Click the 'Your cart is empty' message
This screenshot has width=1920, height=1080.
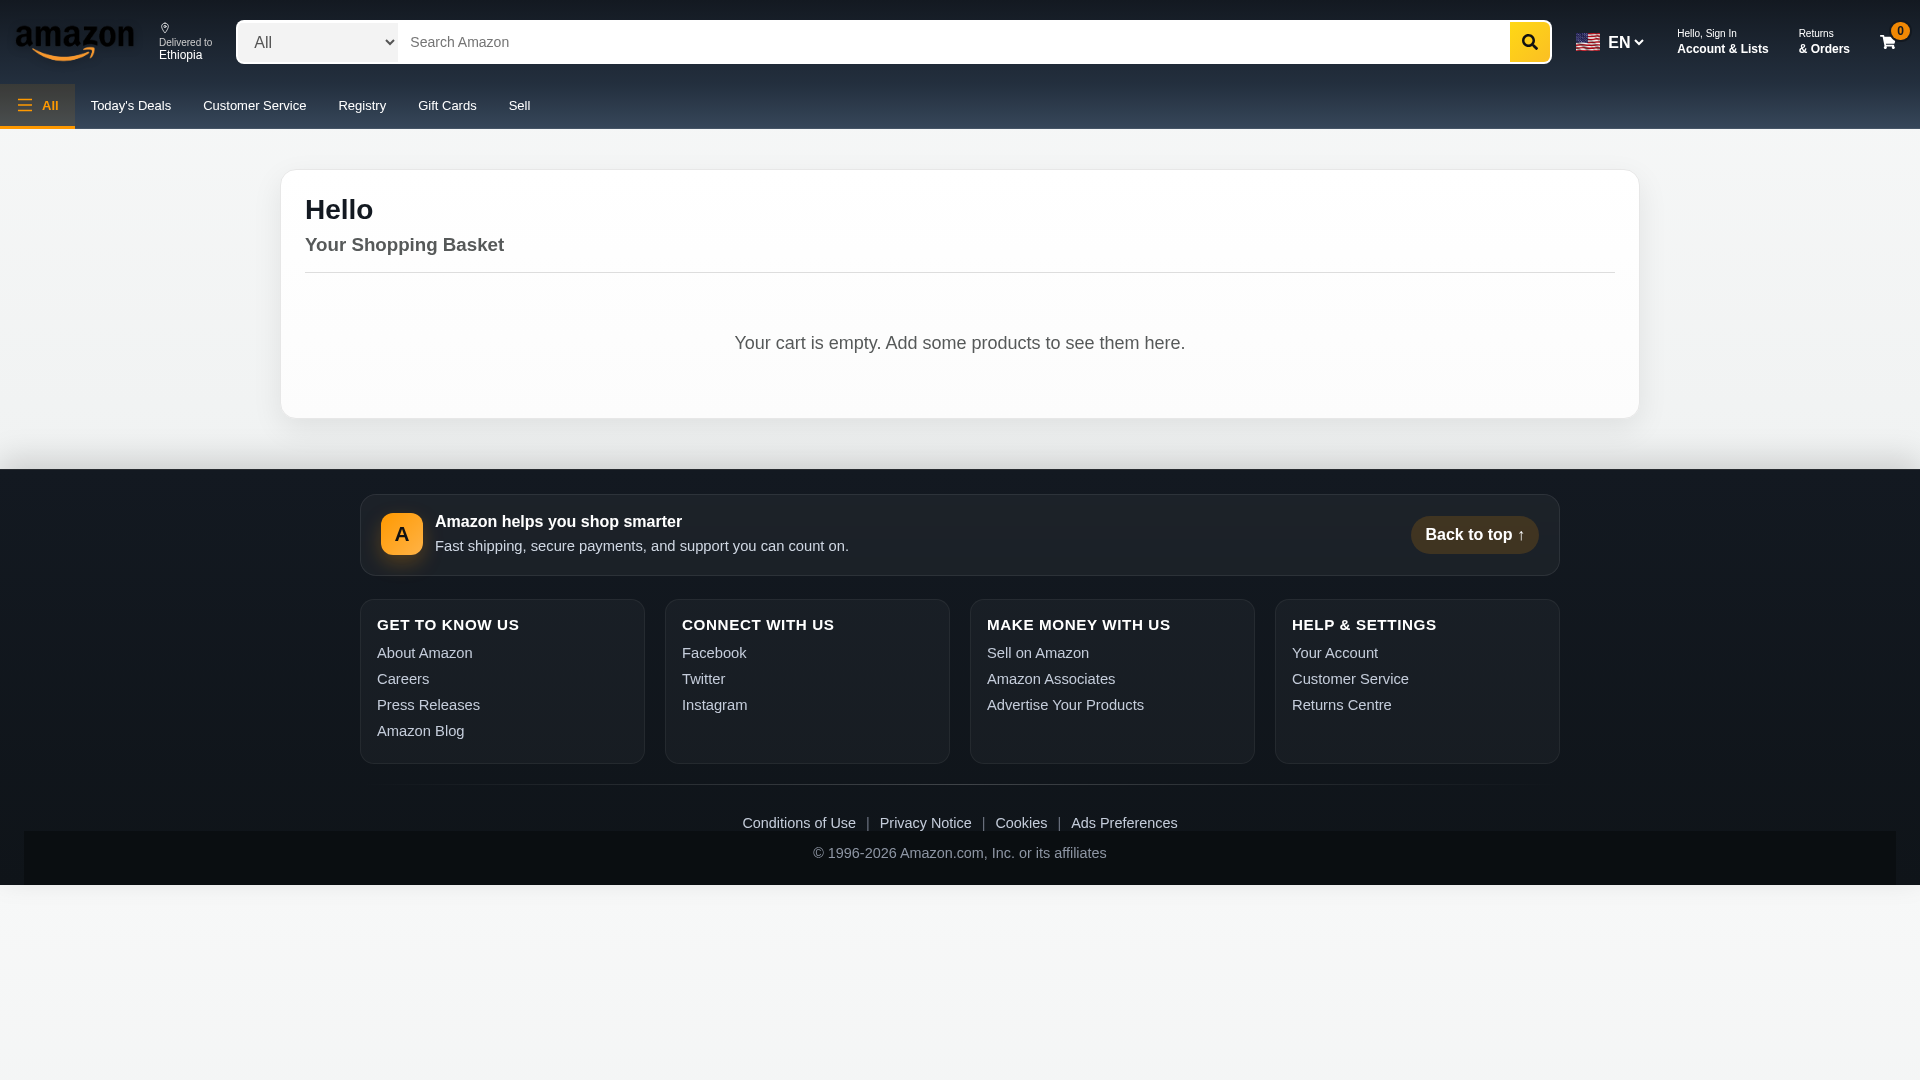click(960, 343)
